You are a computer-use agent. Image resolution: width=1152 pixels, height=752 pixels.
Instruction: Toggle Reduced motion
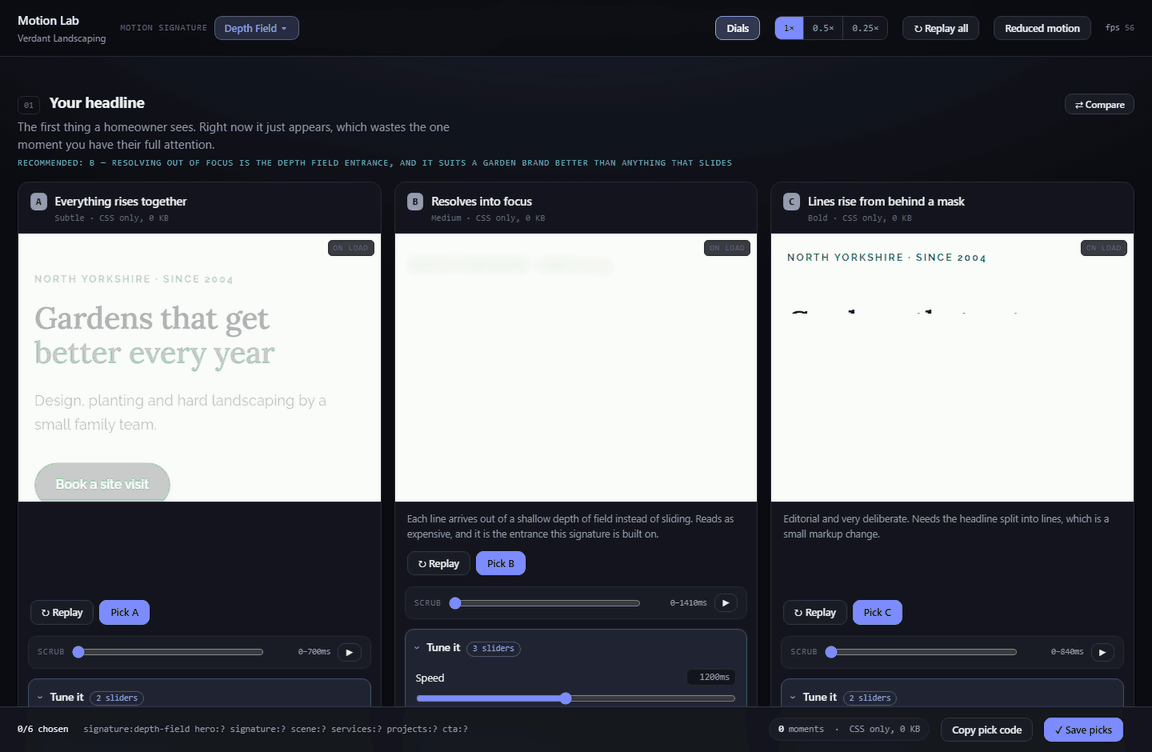[1042, 28]
